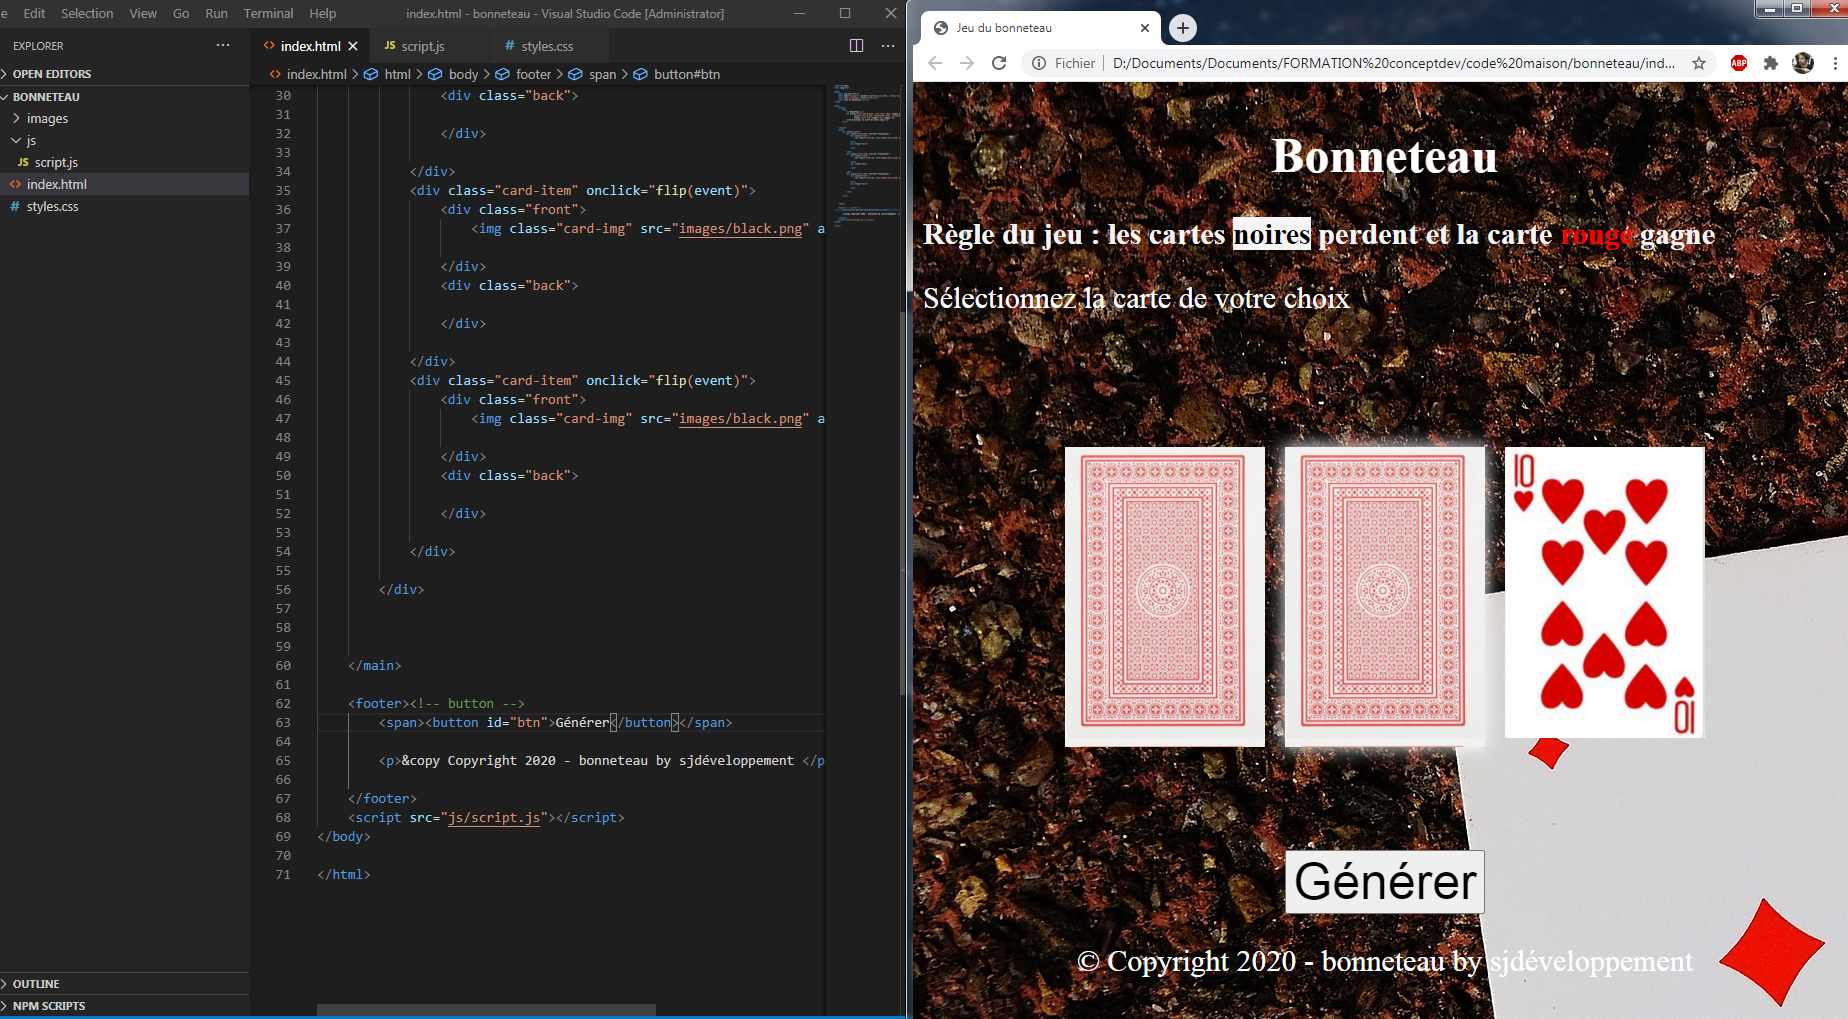The width and height of the screenshot is (1848, 1019).
Task: Click Chrome forward navigation arrow
Action: pyautogui.click(x=967, y=63)
